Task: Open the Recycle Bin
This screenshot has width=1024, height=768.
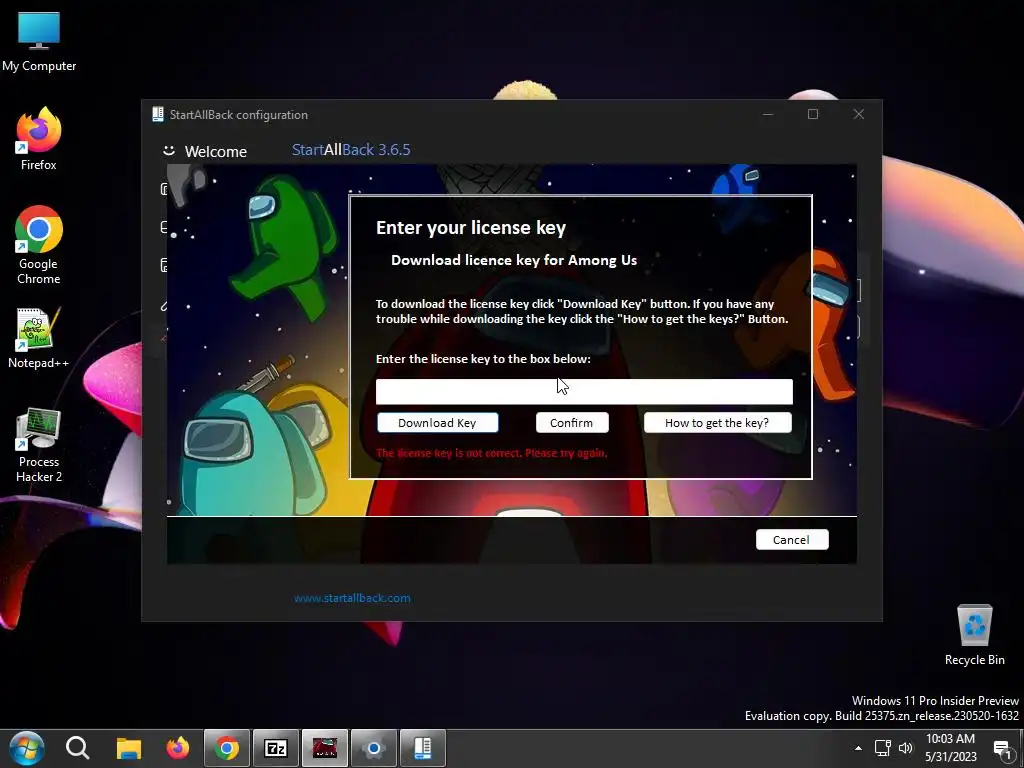Action: click(x=974, y=635)
